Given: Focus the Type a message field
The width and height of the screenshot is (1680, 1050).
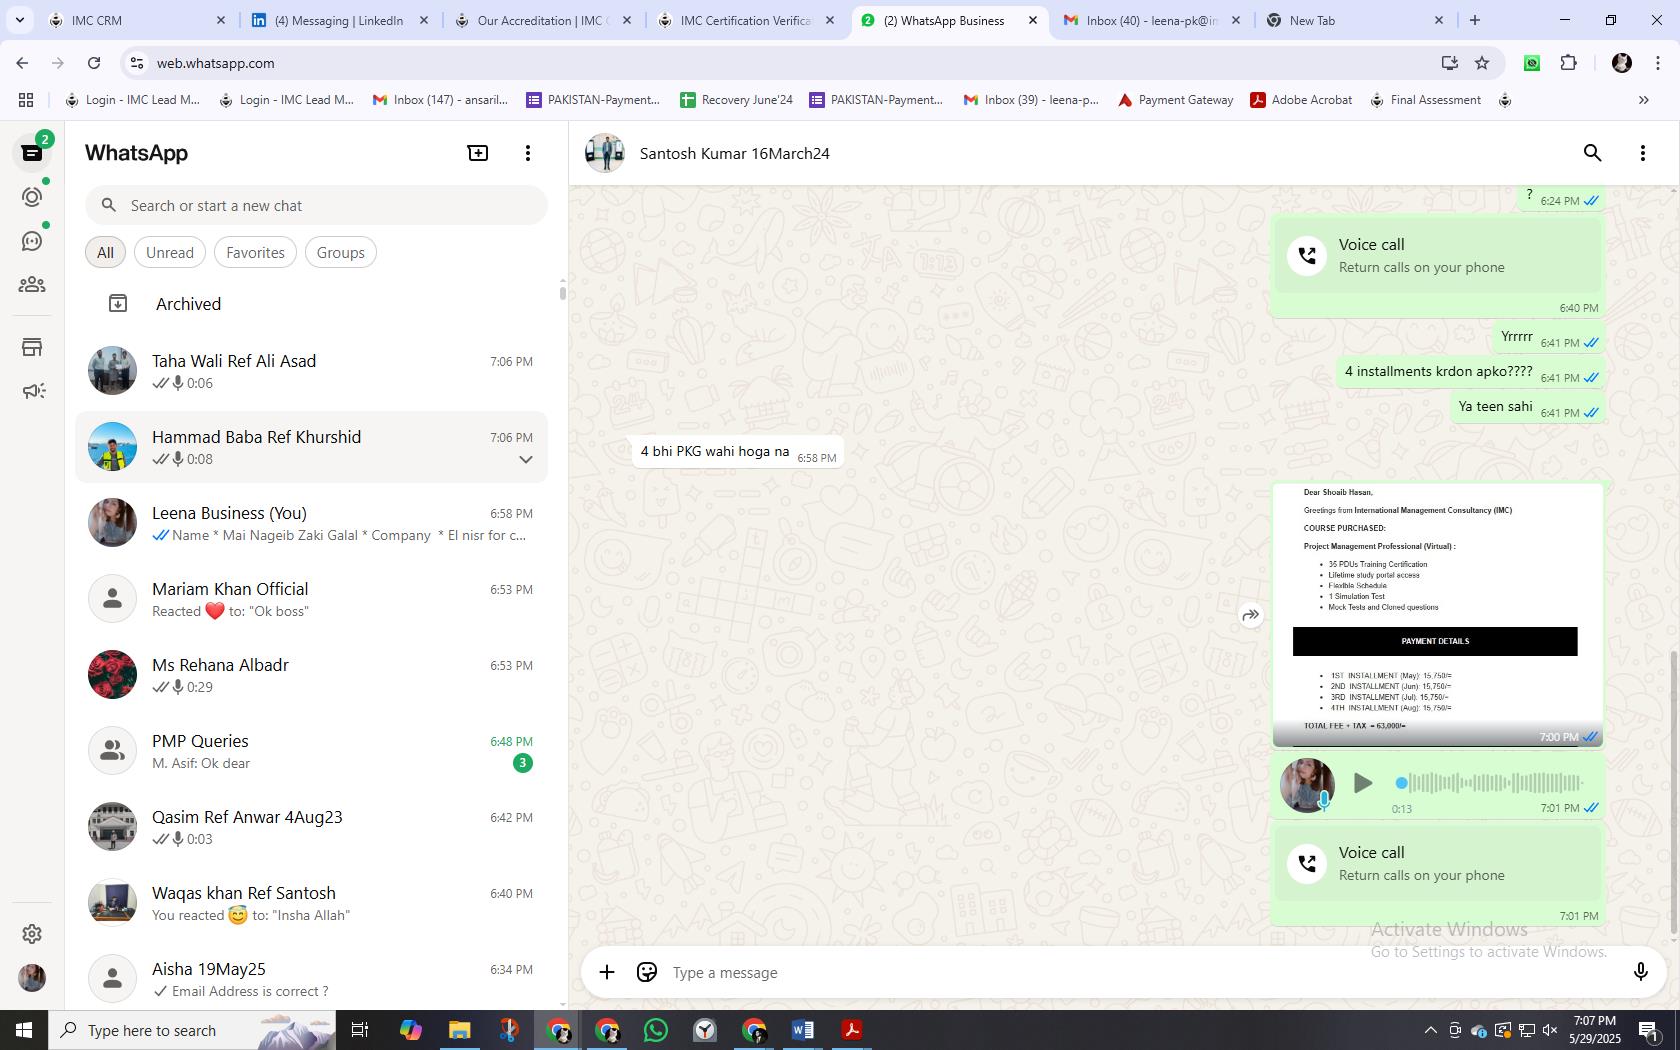Looking at the screenshot, I should coord(1140,972).
